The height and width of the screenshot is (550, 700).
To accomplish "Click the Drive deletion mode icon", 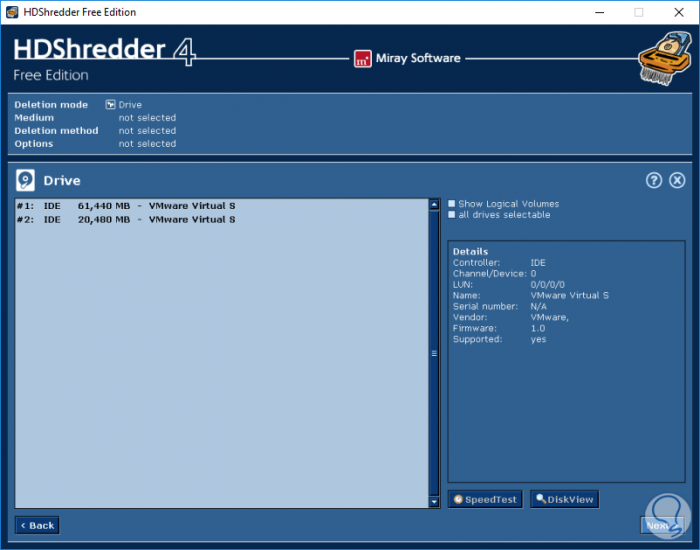I will [x=110, y=104].
